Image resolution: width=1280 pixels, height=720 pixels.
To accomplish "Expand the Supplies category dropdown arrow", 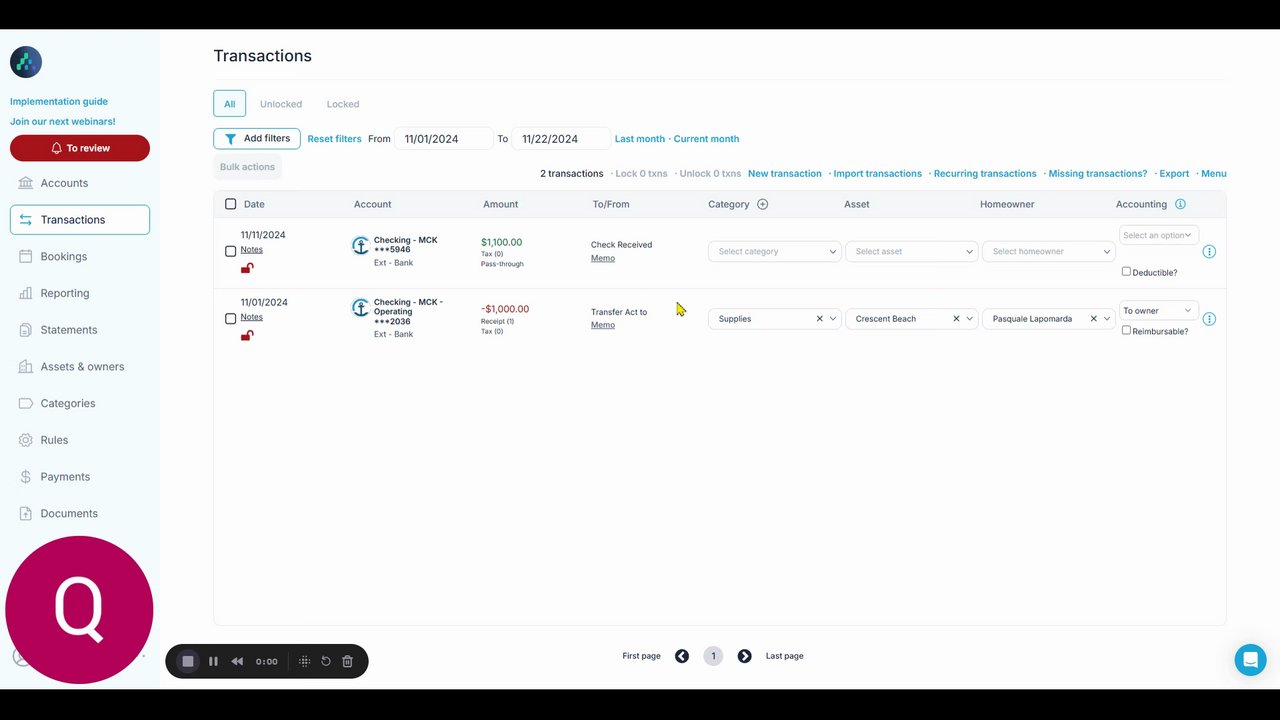I will [833, 319].
